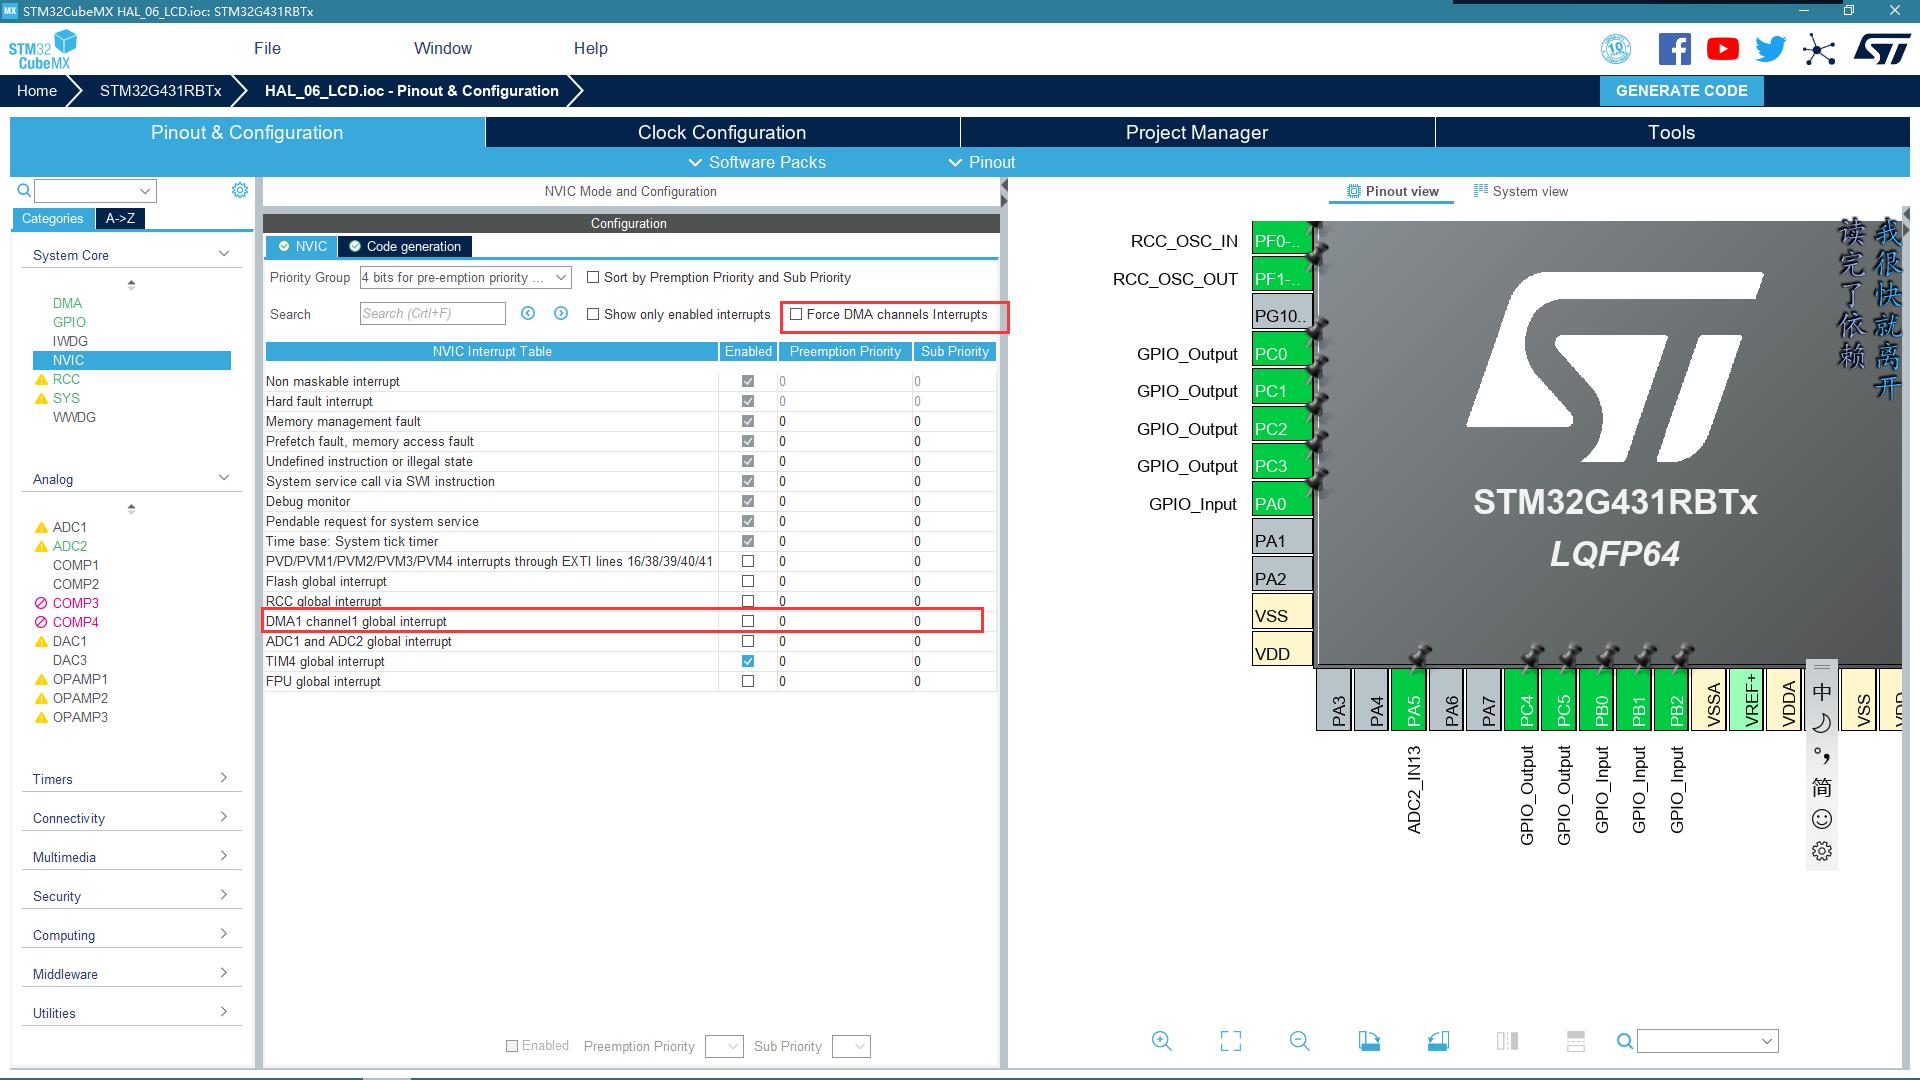Open the Pinout dropdown menu
The image size is (1920, 1080).
(982, 162)
